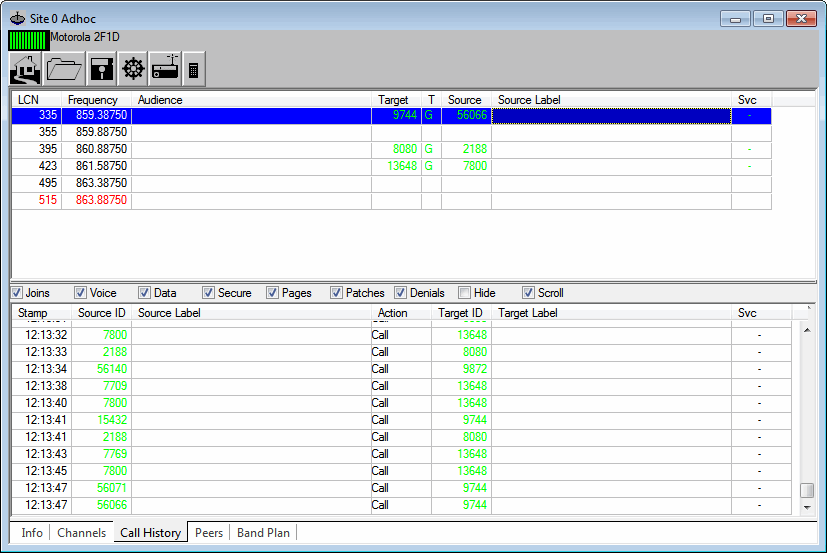Toggle the Patches checkbox
Viewport: 827px width, 553px height.
point(336,293)
